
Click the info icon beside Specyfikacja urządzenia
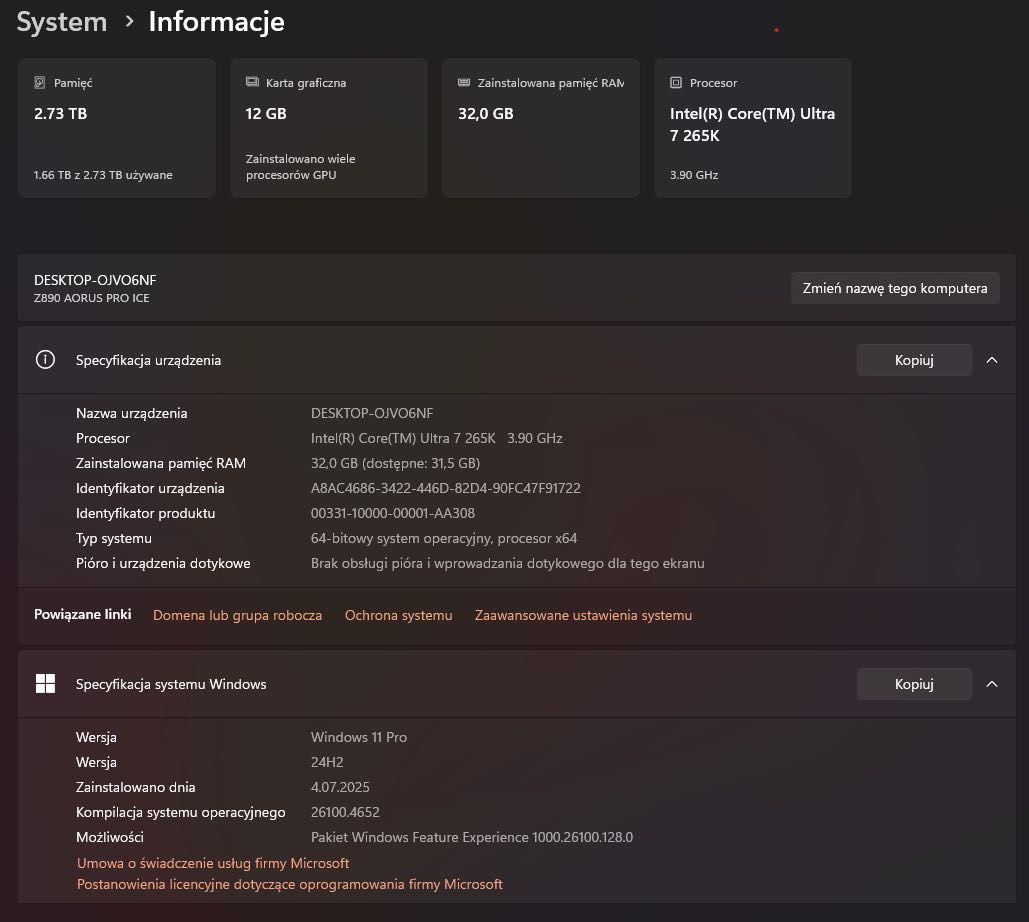point(45,360)
